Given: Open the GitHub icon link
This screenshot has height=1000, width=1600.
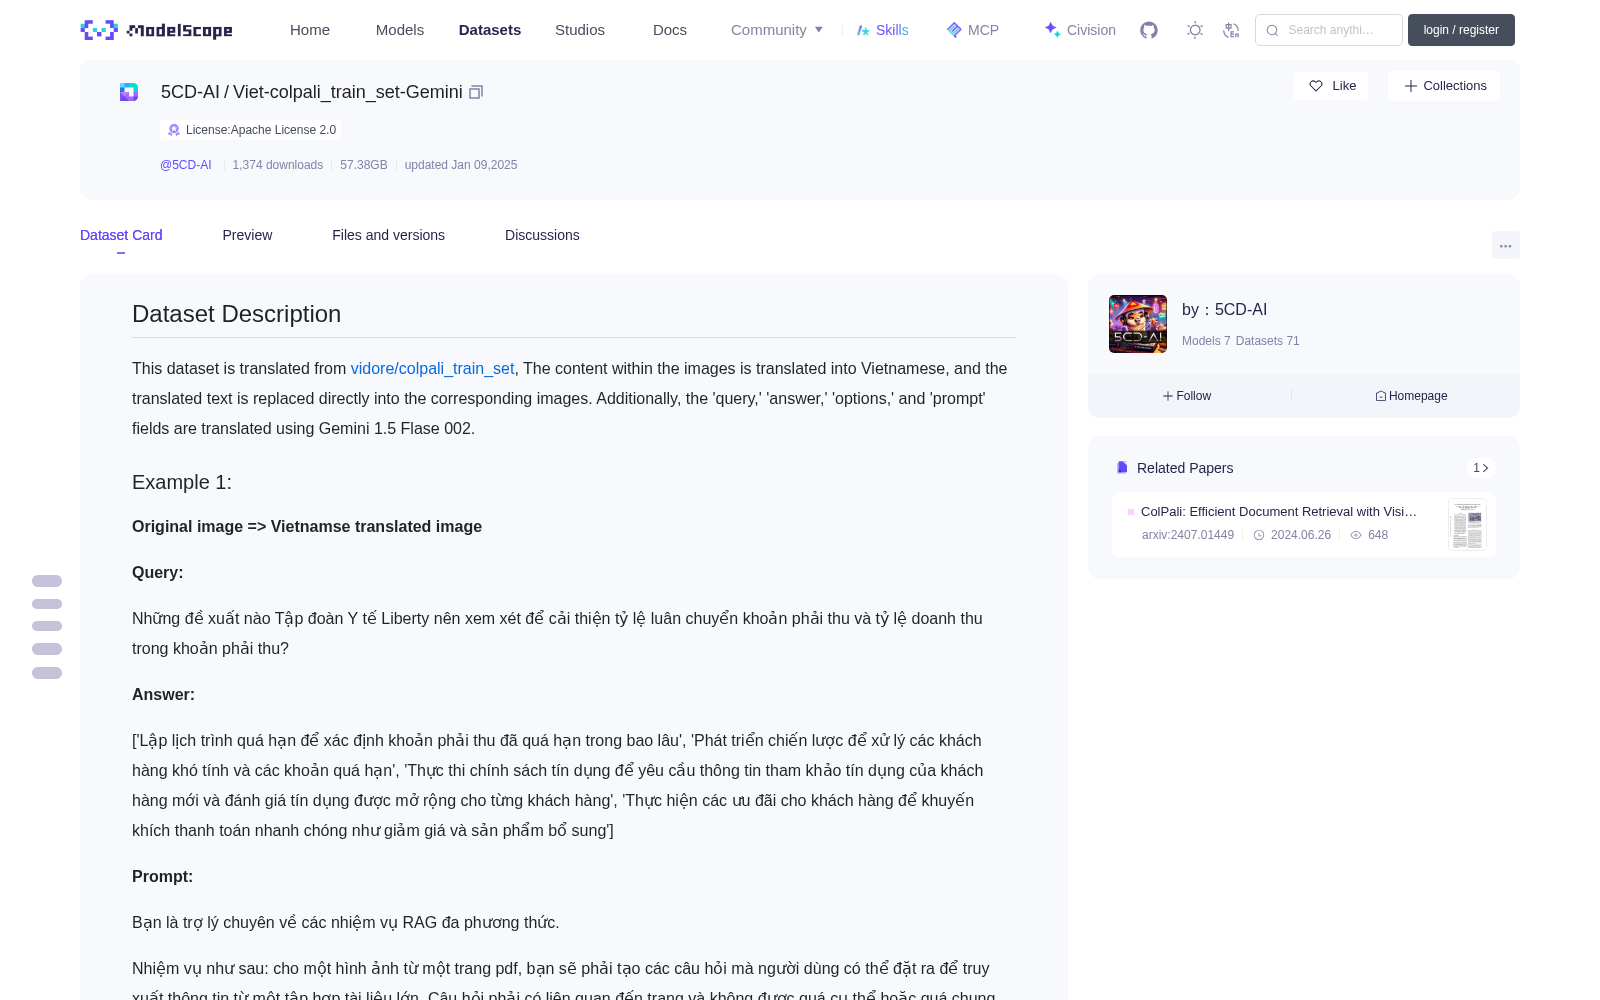Looking at the screenshot, I should [x=1149, y=30].
